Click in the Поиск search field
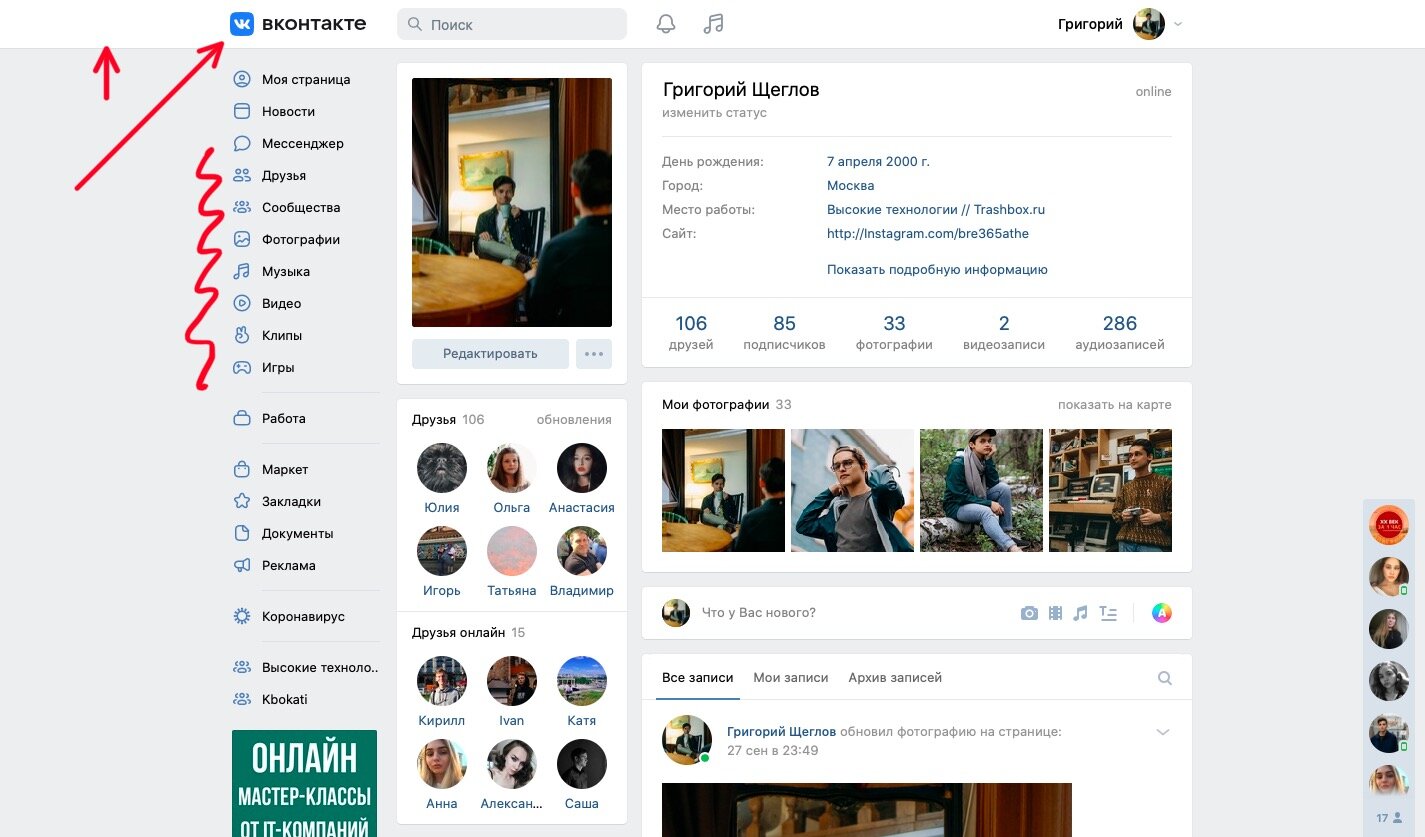The width and height of the screenshot is (1425, 837). tap(512, 24)
